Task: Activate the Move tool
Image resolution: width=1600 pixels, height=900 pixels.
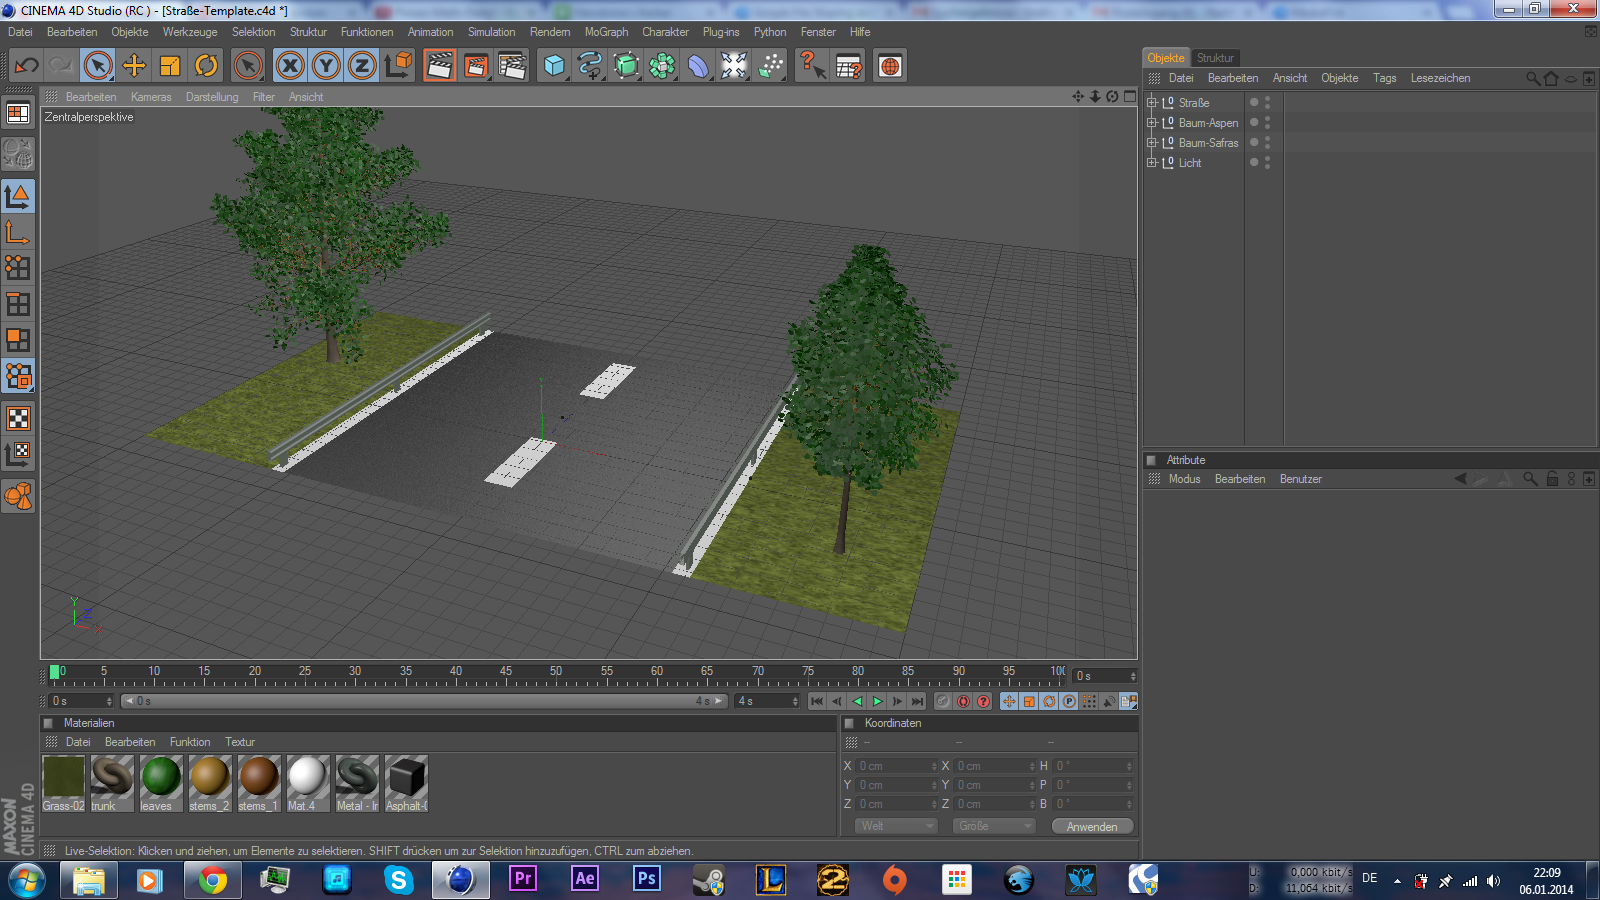Action: [134, 65]
